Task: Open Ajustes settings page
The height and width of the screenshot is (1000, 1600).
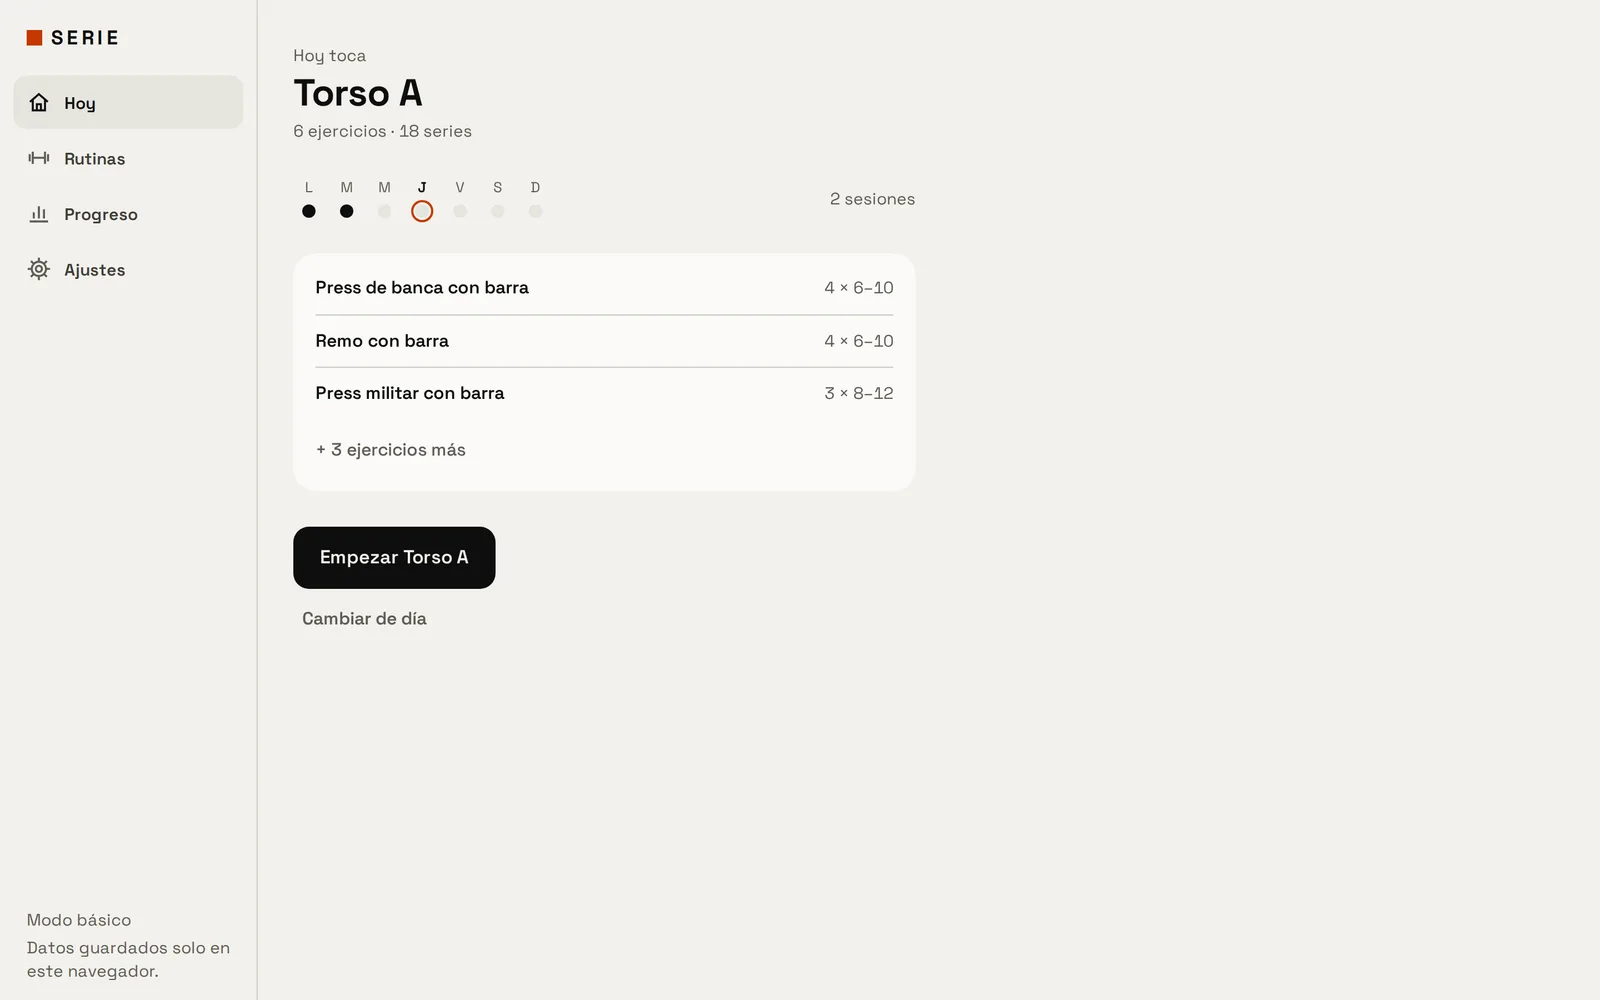Action: tap(128, 269)
